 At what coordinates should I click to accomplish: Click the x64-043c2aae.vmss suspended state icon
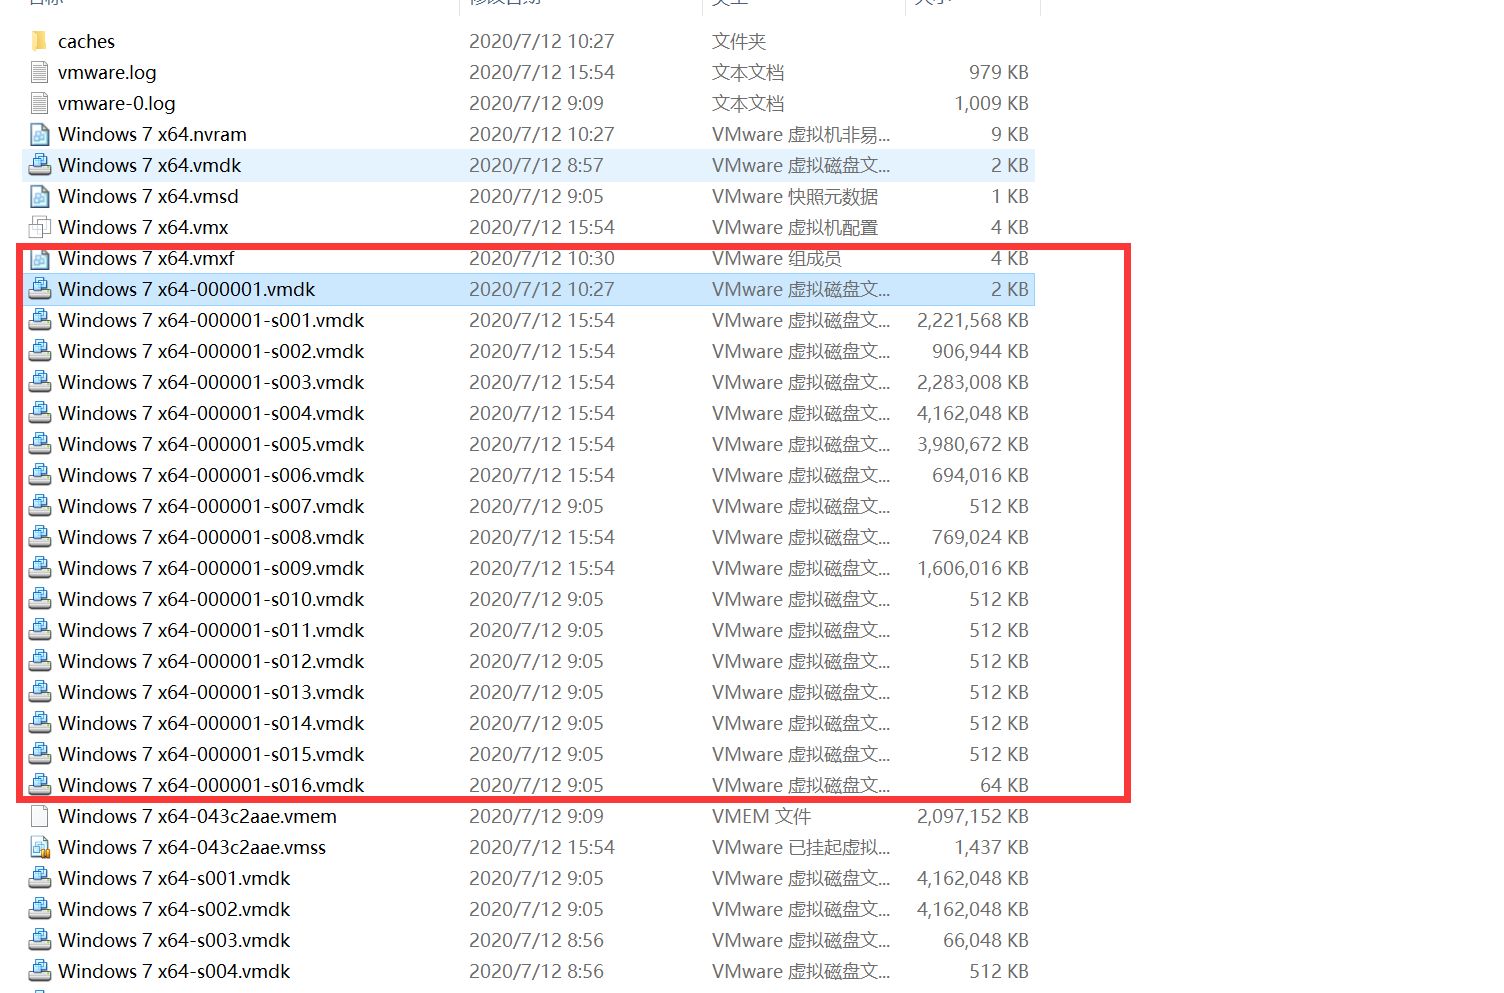pos(39,847)
